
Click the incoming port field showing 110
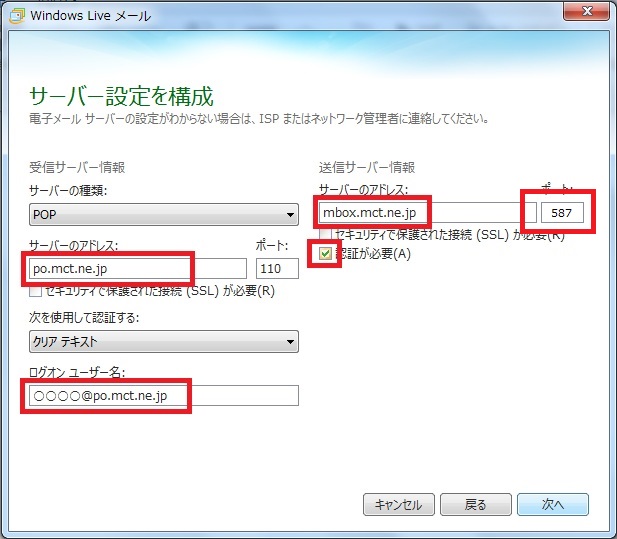pyautogui.click(x=277, y=269)
